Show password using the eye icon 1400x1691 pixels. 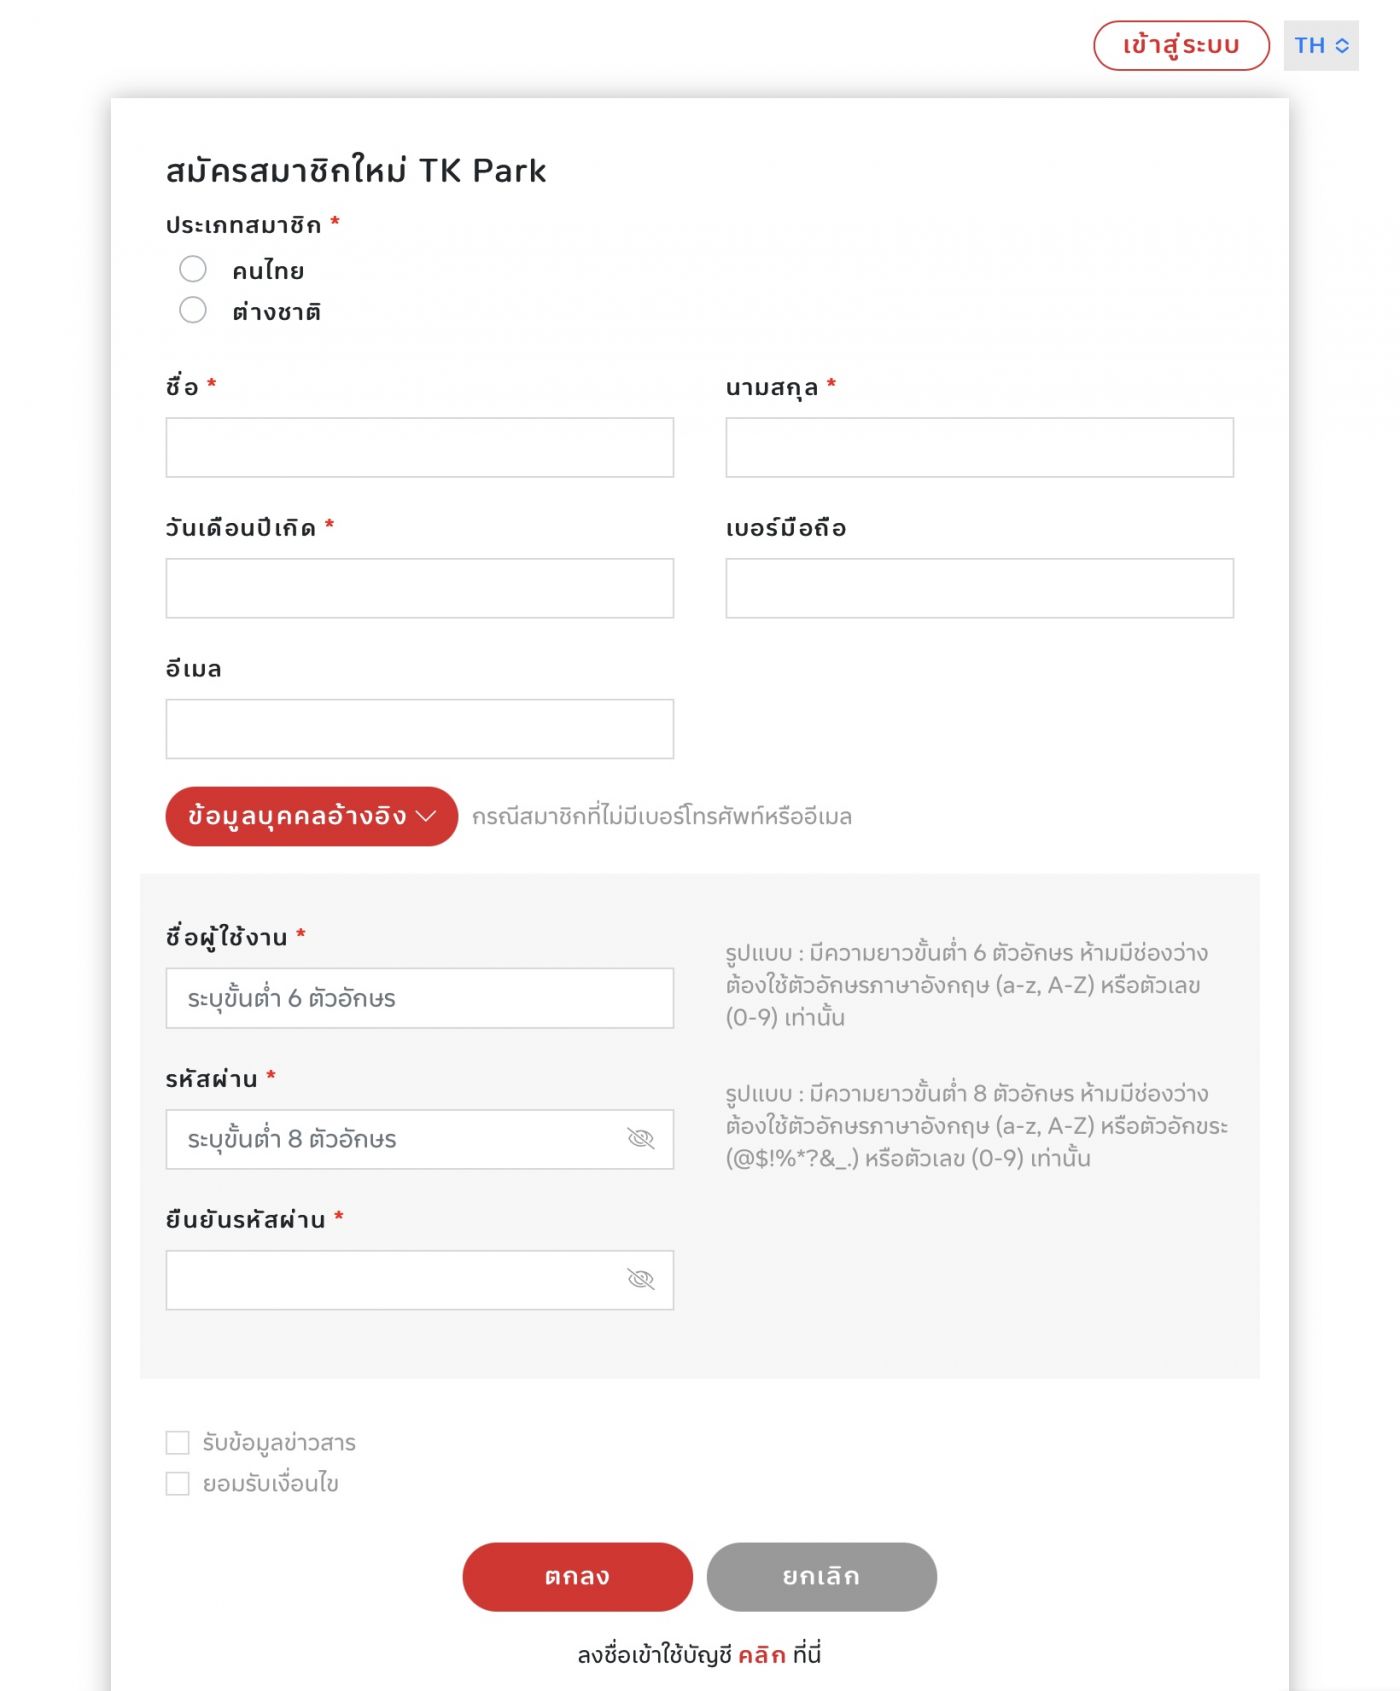tap(640, 1139)
